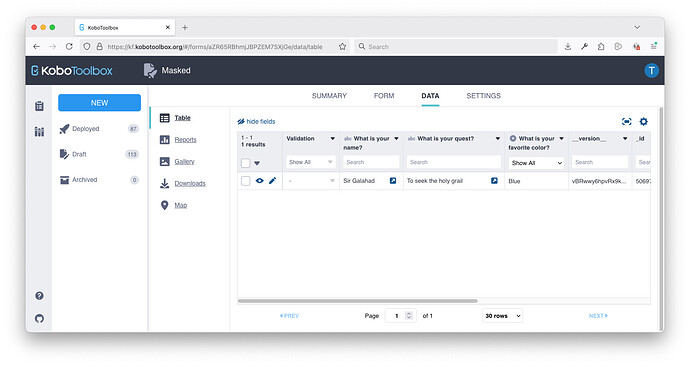Click the Masked project form icon
The width and height of the screenshot is (690, 366).
click(x=150, y=70)
